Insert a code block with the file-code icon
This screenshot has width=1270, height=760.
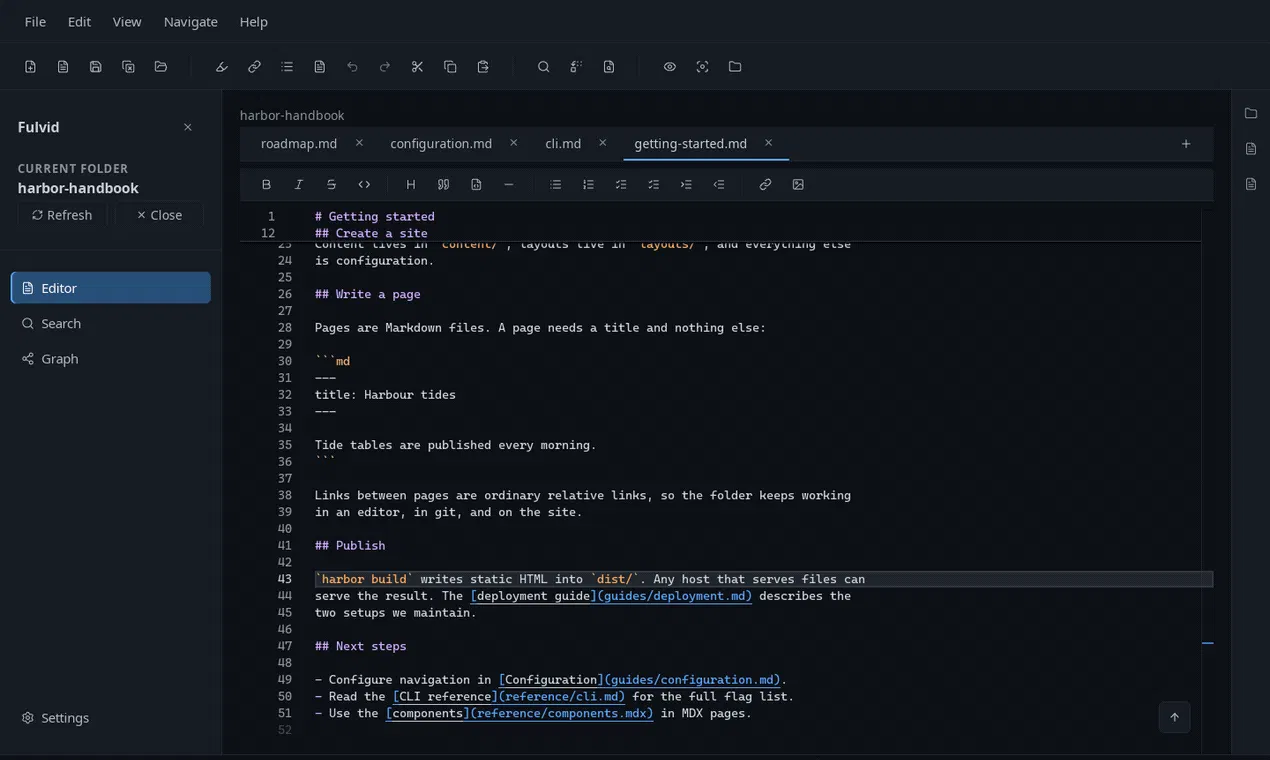(476, 185)
